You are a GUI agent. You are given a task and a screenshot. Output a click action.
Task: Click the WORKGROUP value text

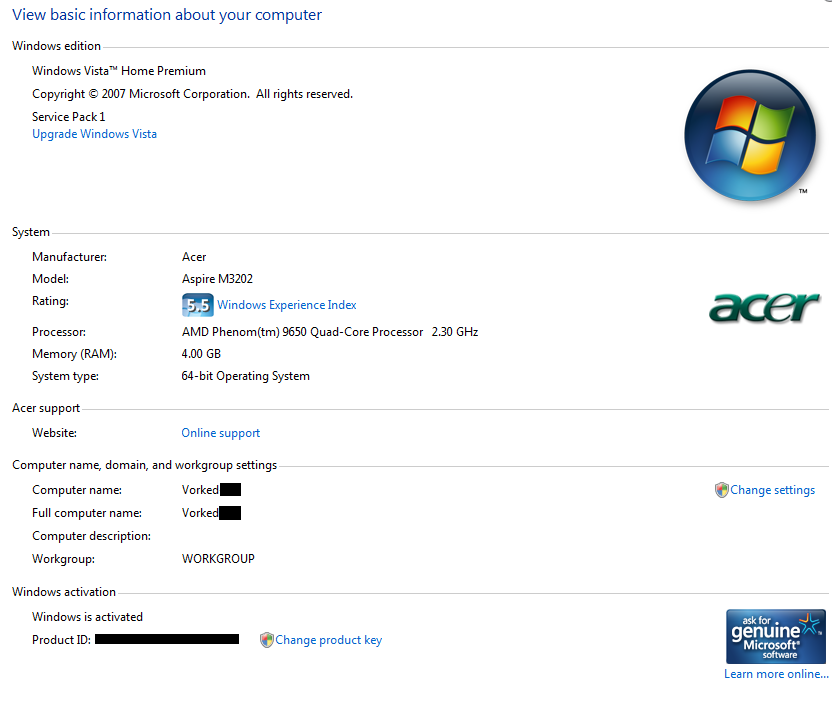218,559
